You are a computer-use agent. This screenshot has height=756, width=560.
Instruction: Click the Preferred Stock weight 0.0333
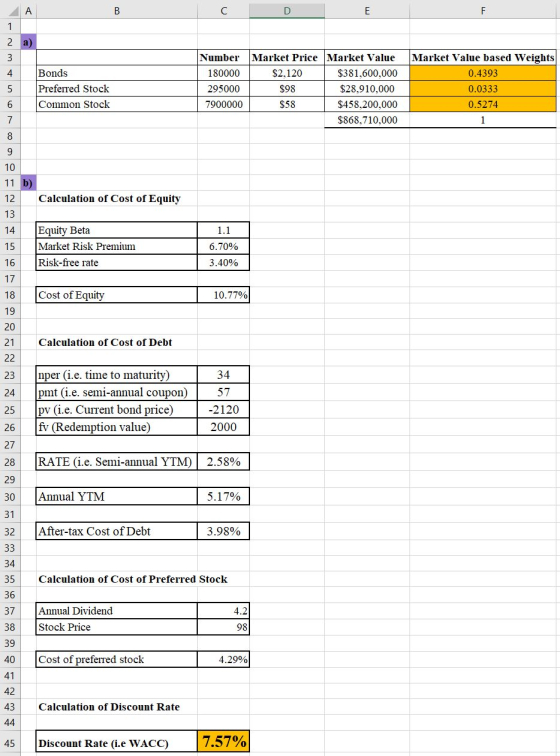point(483,89)
